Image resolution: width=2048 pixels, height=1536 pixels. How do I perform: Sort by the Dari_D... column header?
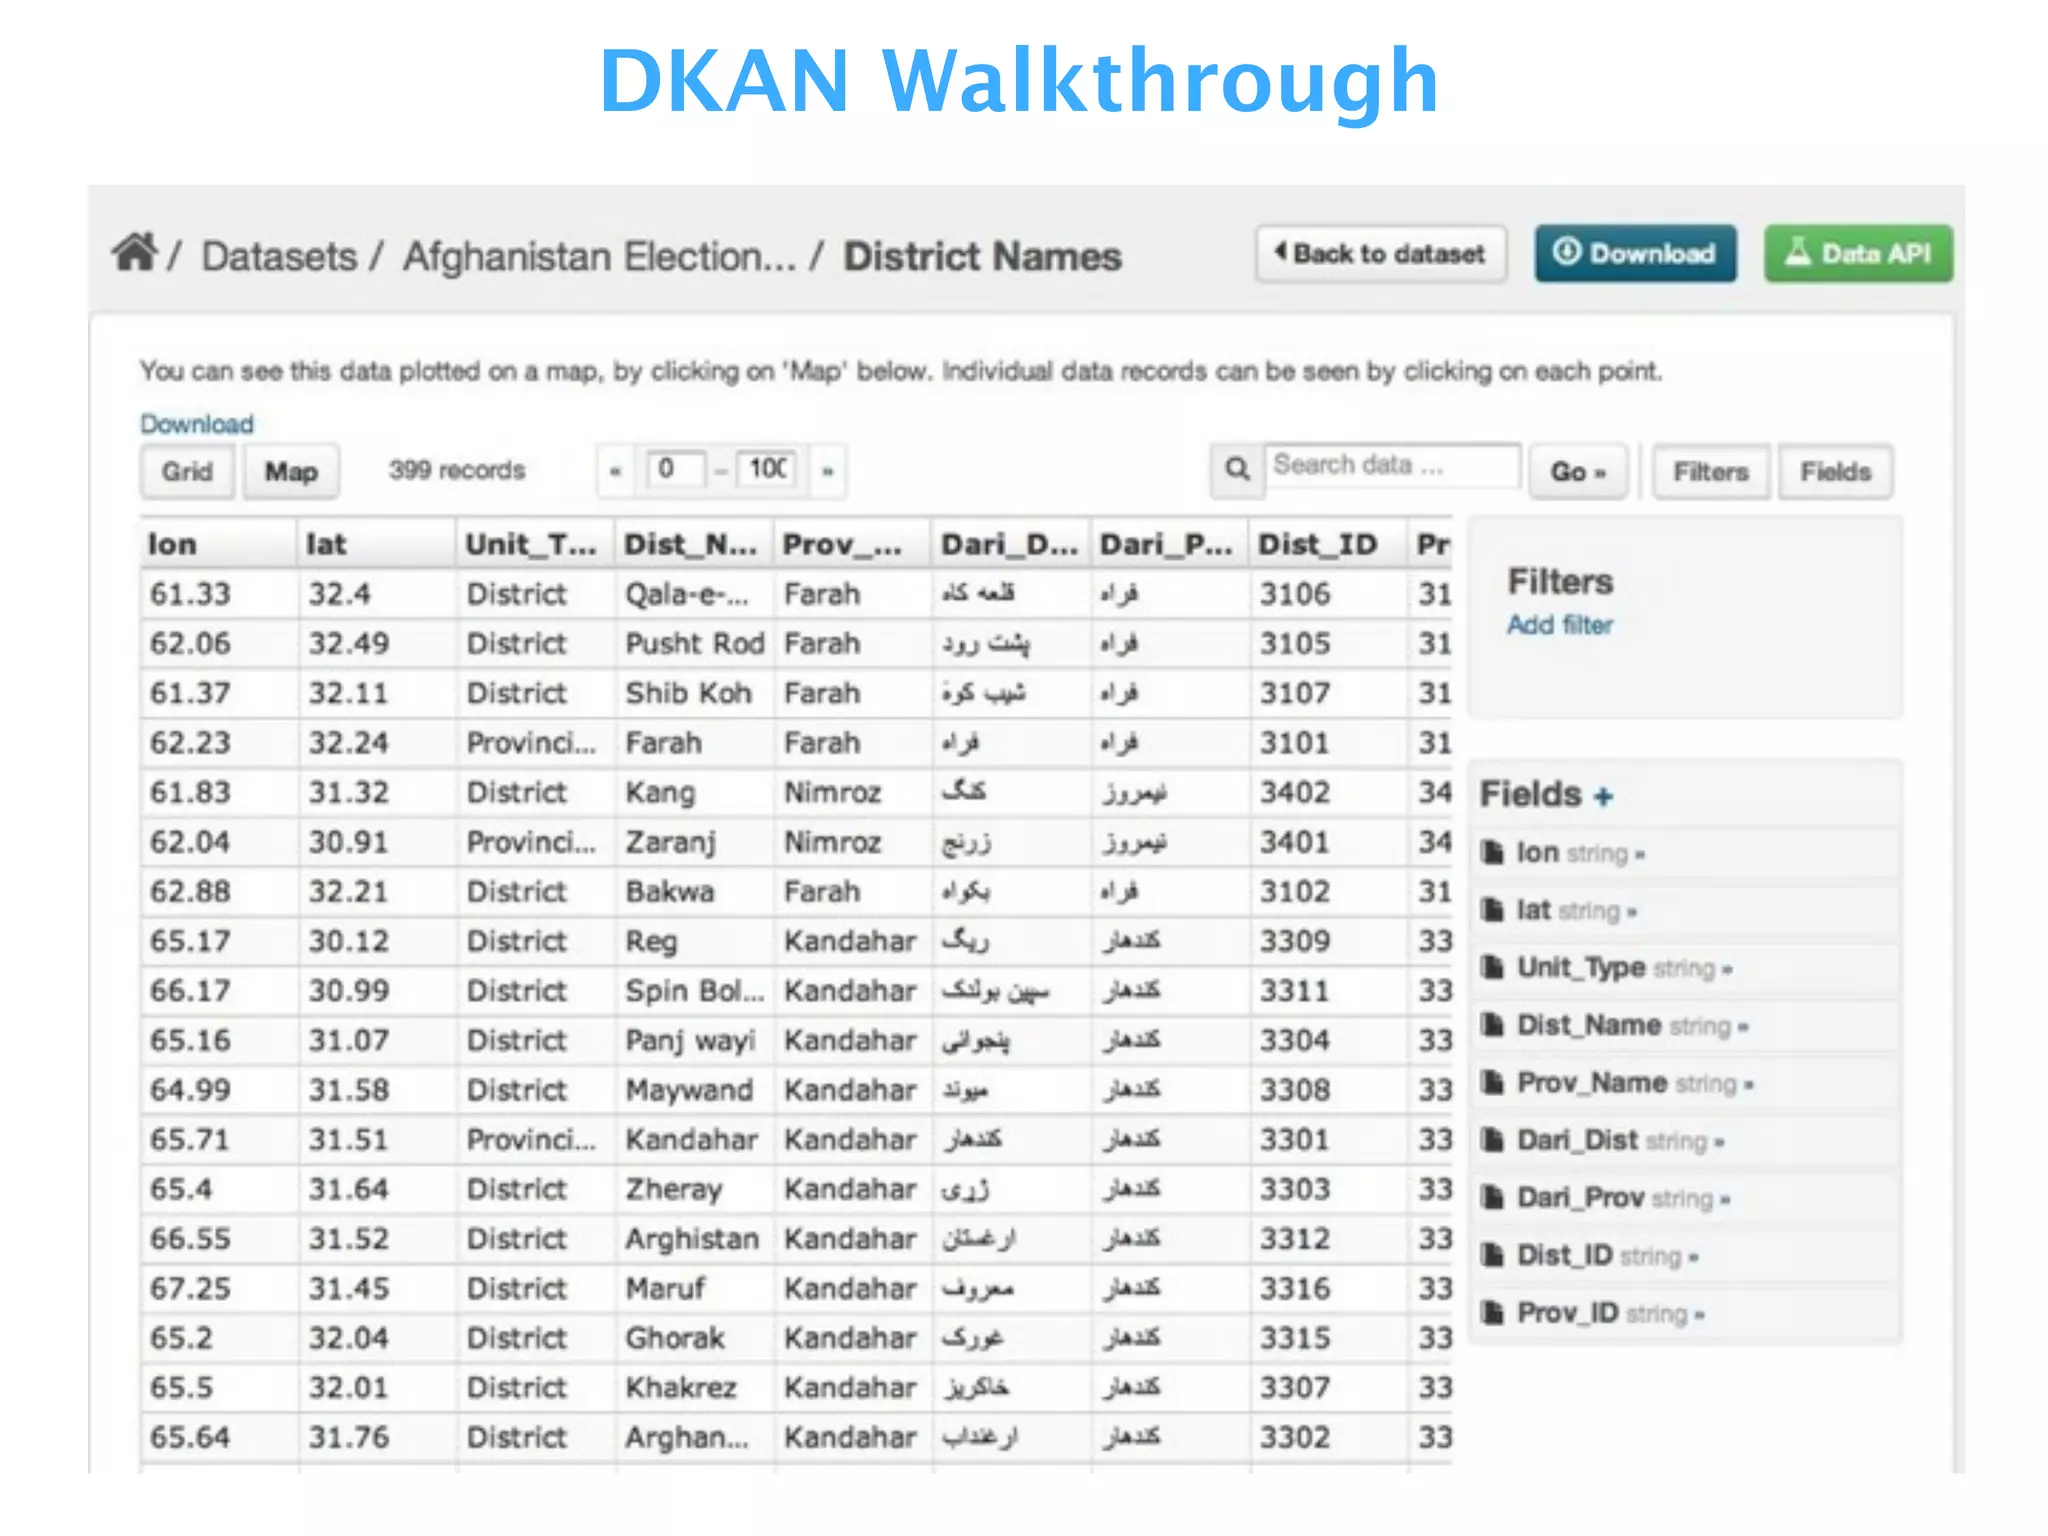1011,544
